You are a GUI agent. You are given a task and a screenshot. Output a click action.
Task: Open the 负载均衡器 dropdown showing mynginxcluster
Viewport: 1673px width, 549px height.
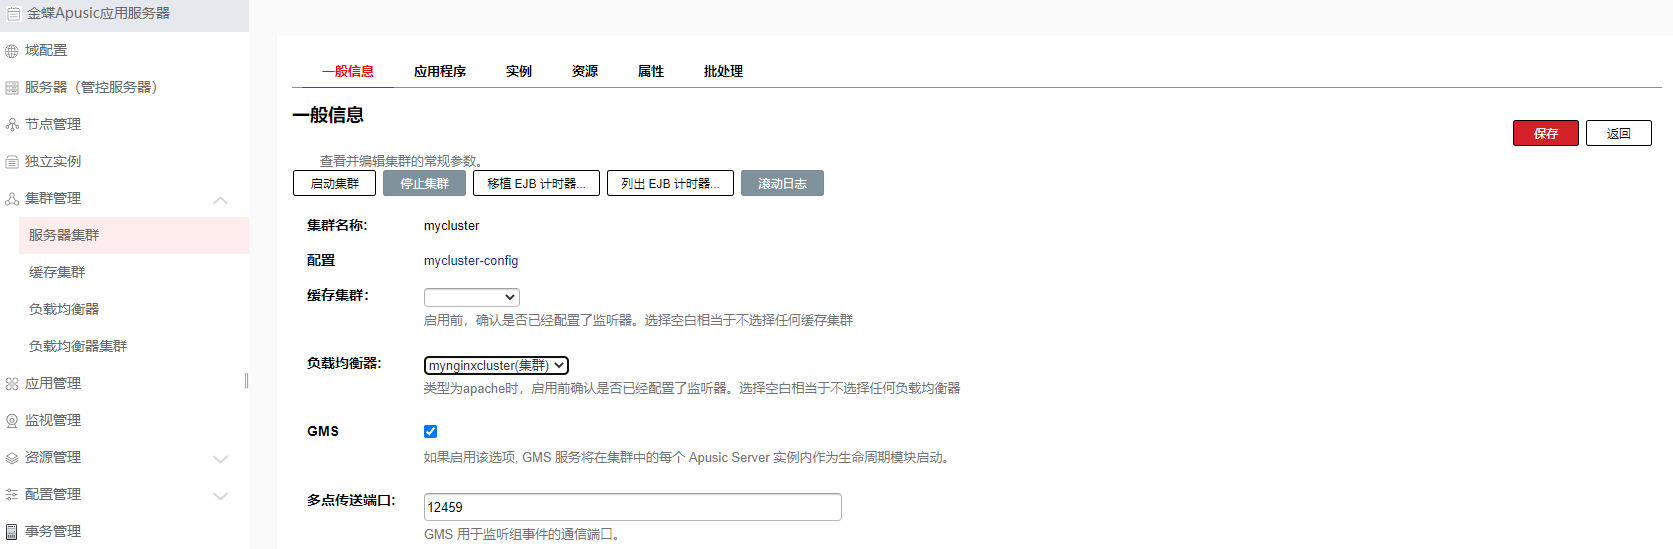pyautogui.click(x=496, y=366)
